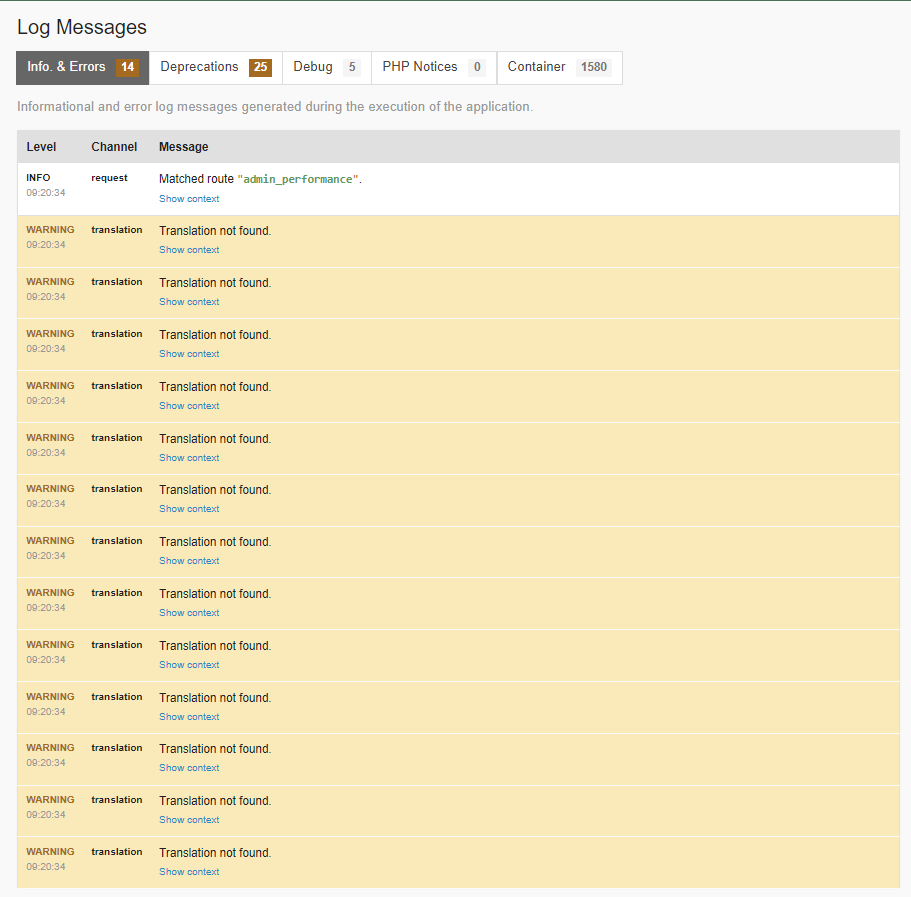Click the "admin_performance" route name
This screenshot has height=897, width=911.
click(x=297, y=179)
